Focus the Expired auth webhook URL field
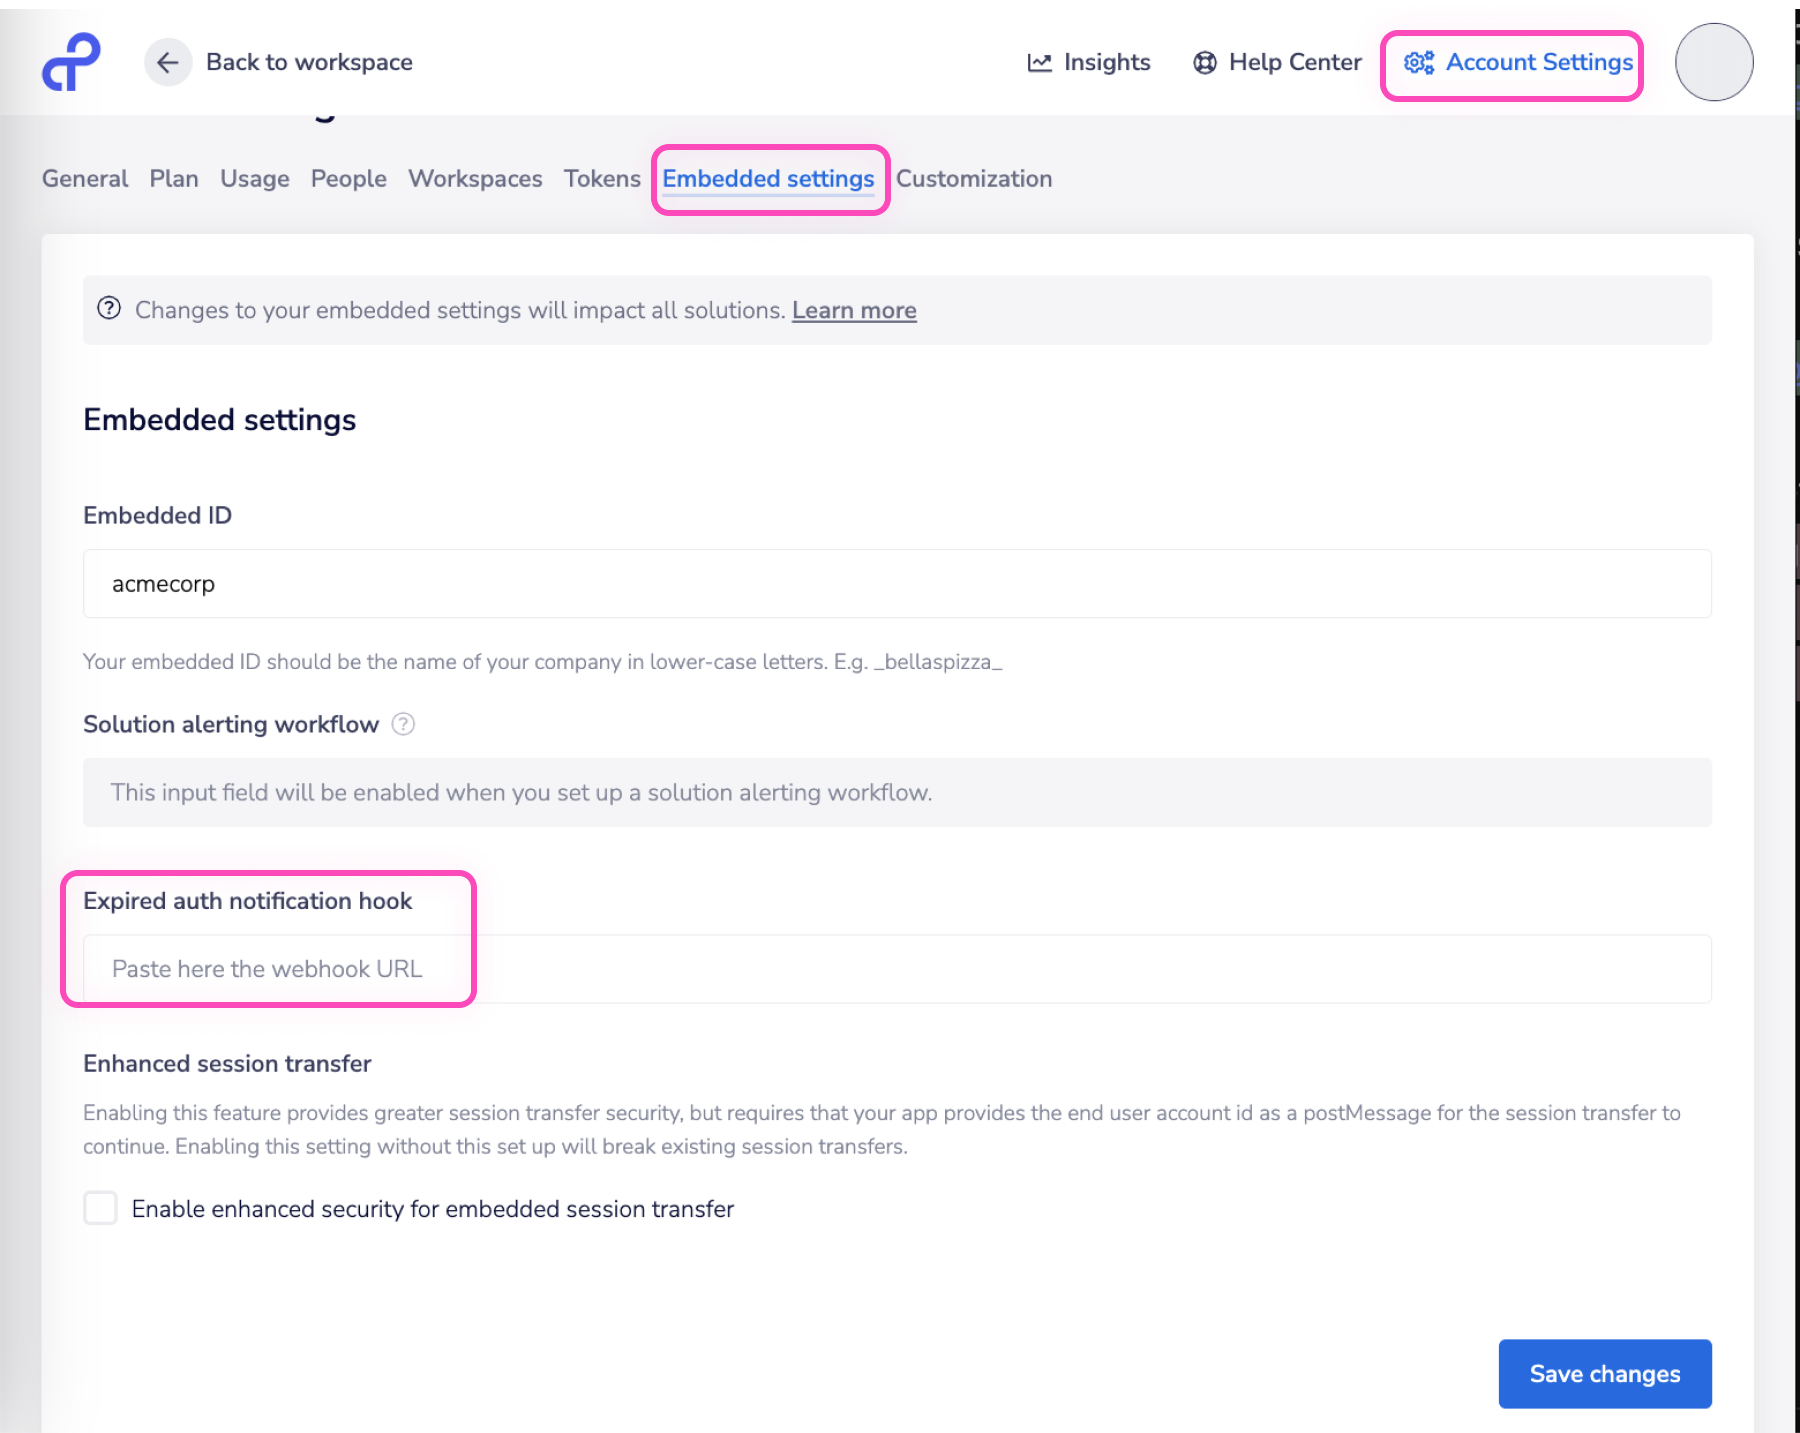The image size is (1800, 1433). pos(896,969)
